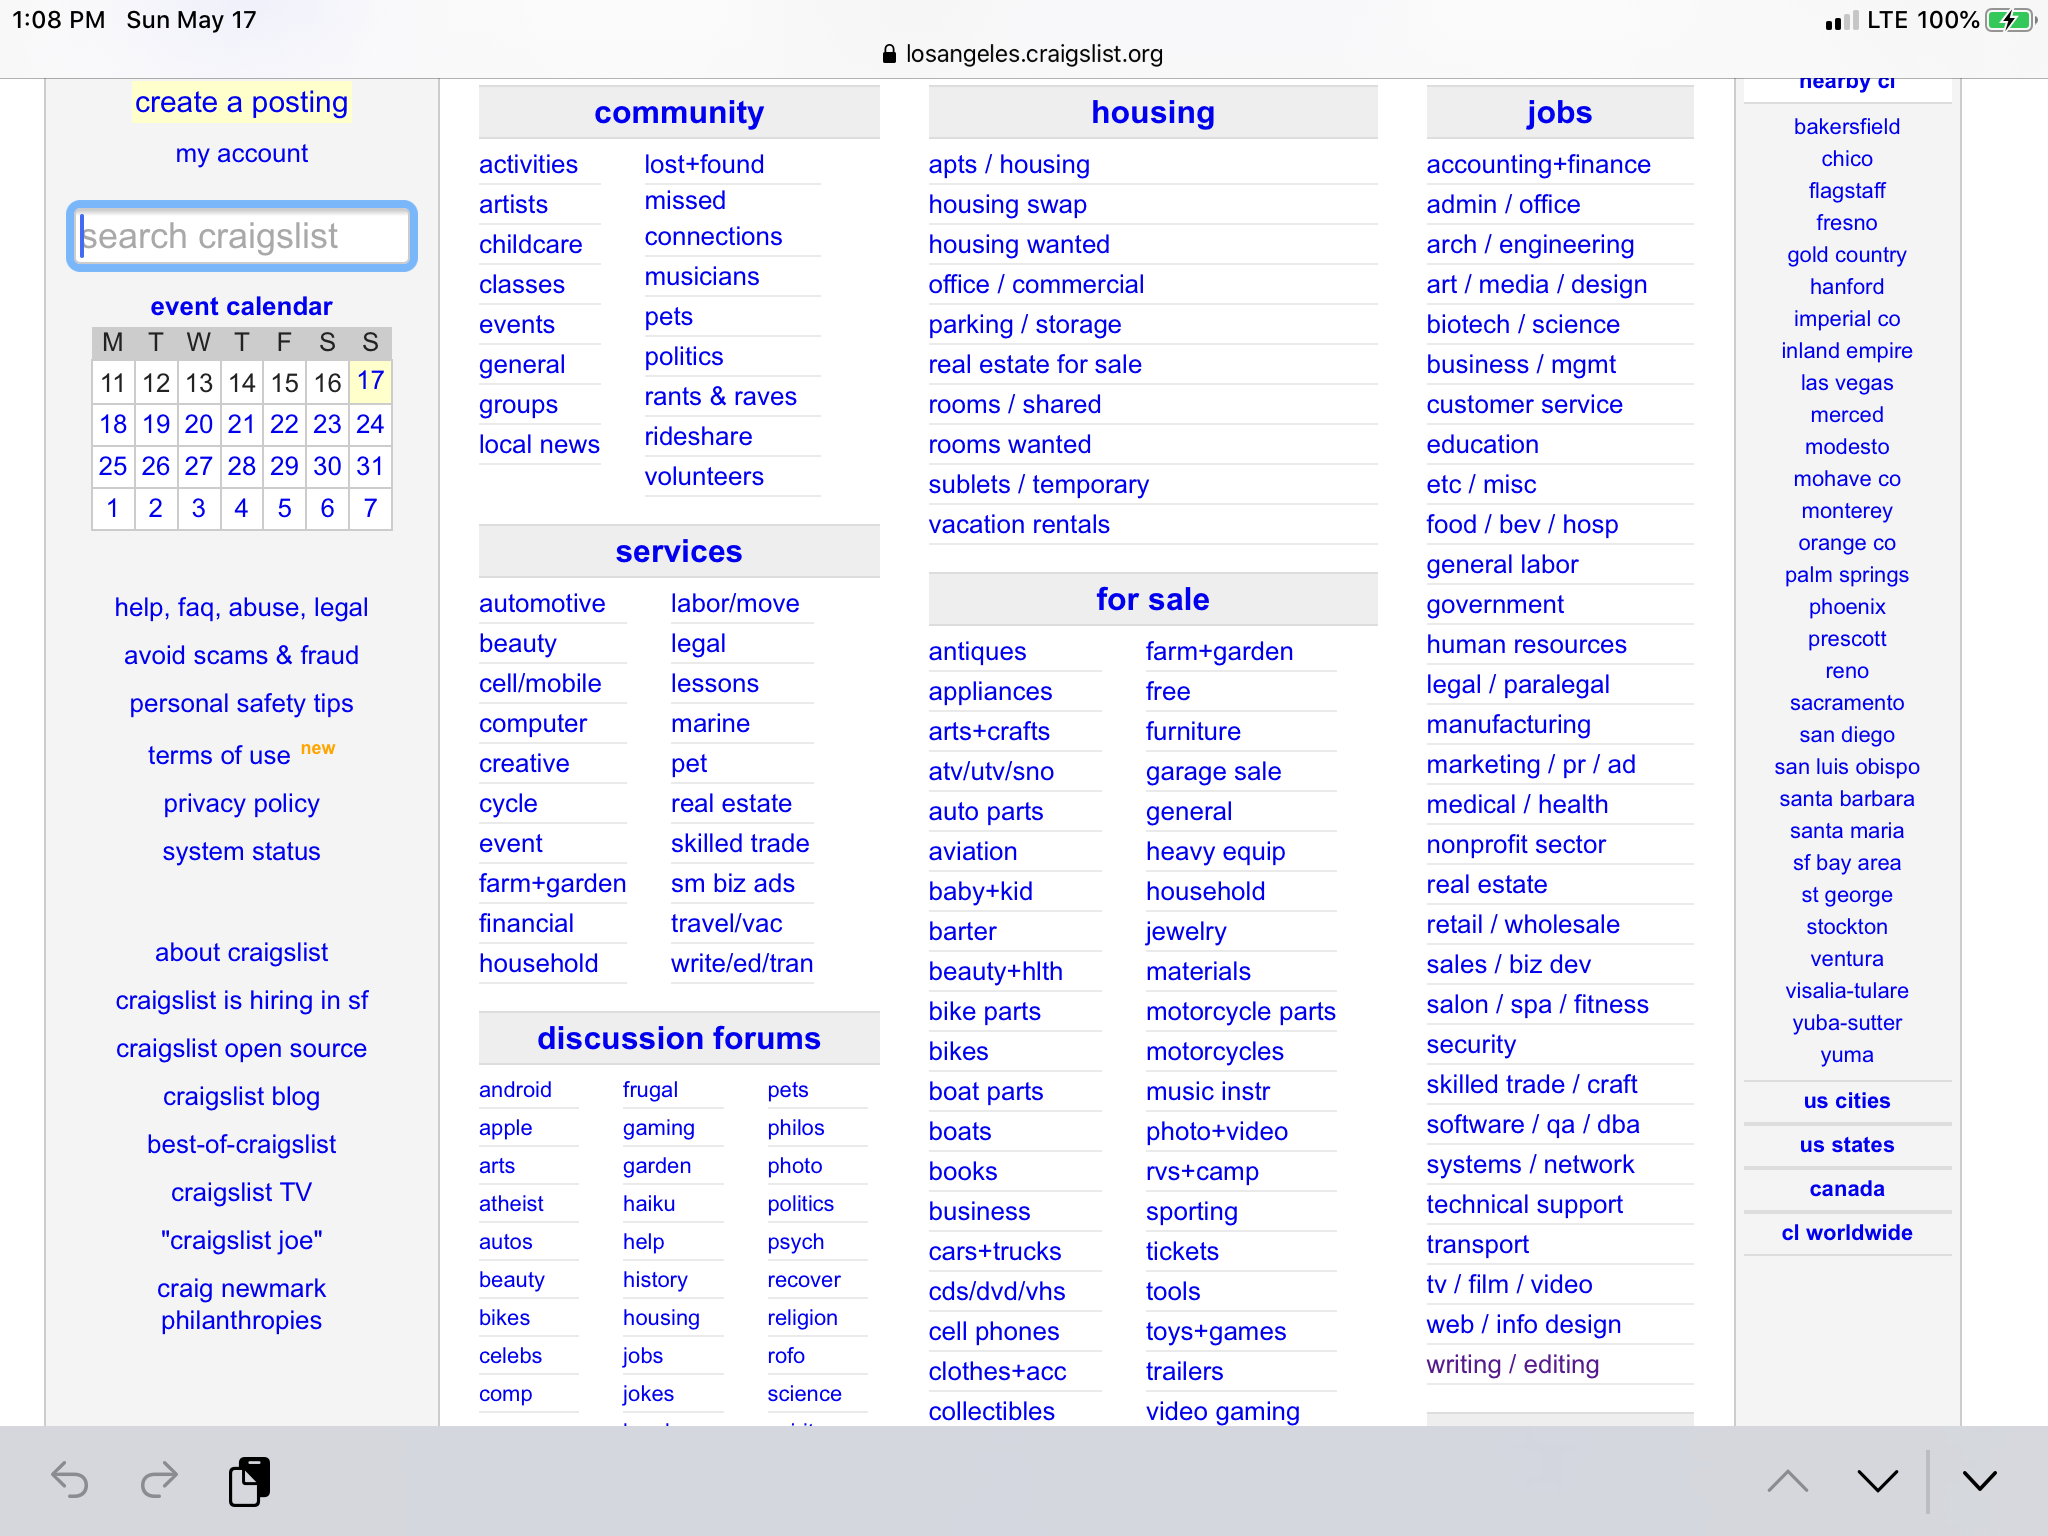Open the craigslist blog link
Screen dimensions: 2048x1536
tap(241, 1096)
